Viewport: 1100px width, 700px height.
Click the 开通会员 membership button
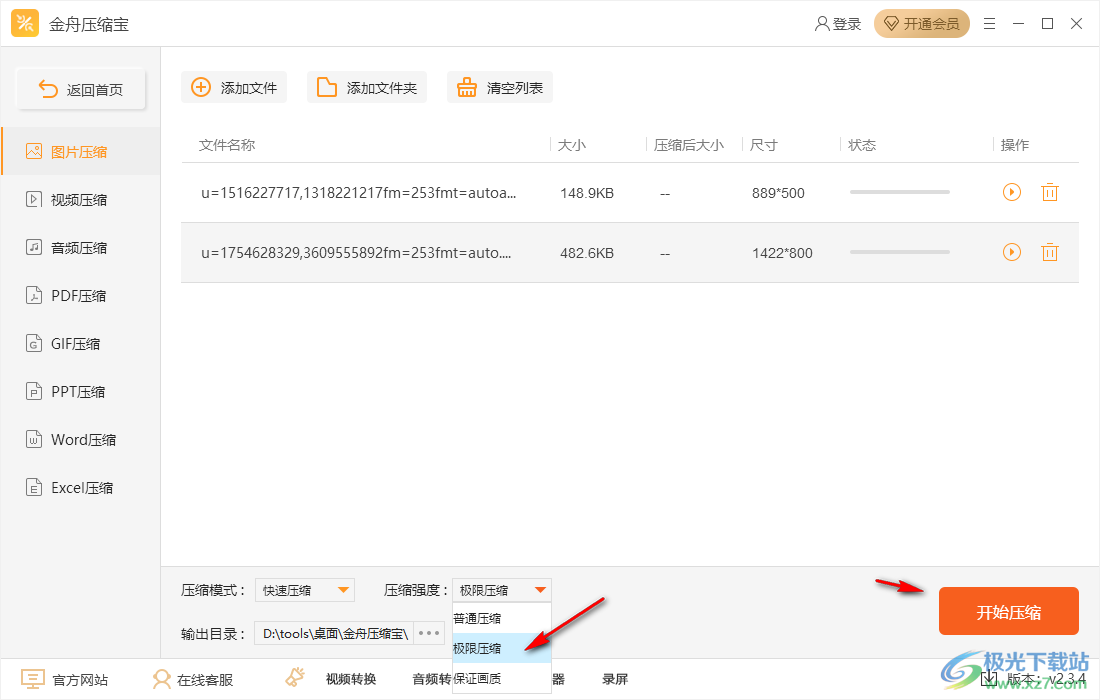(921, 24)
